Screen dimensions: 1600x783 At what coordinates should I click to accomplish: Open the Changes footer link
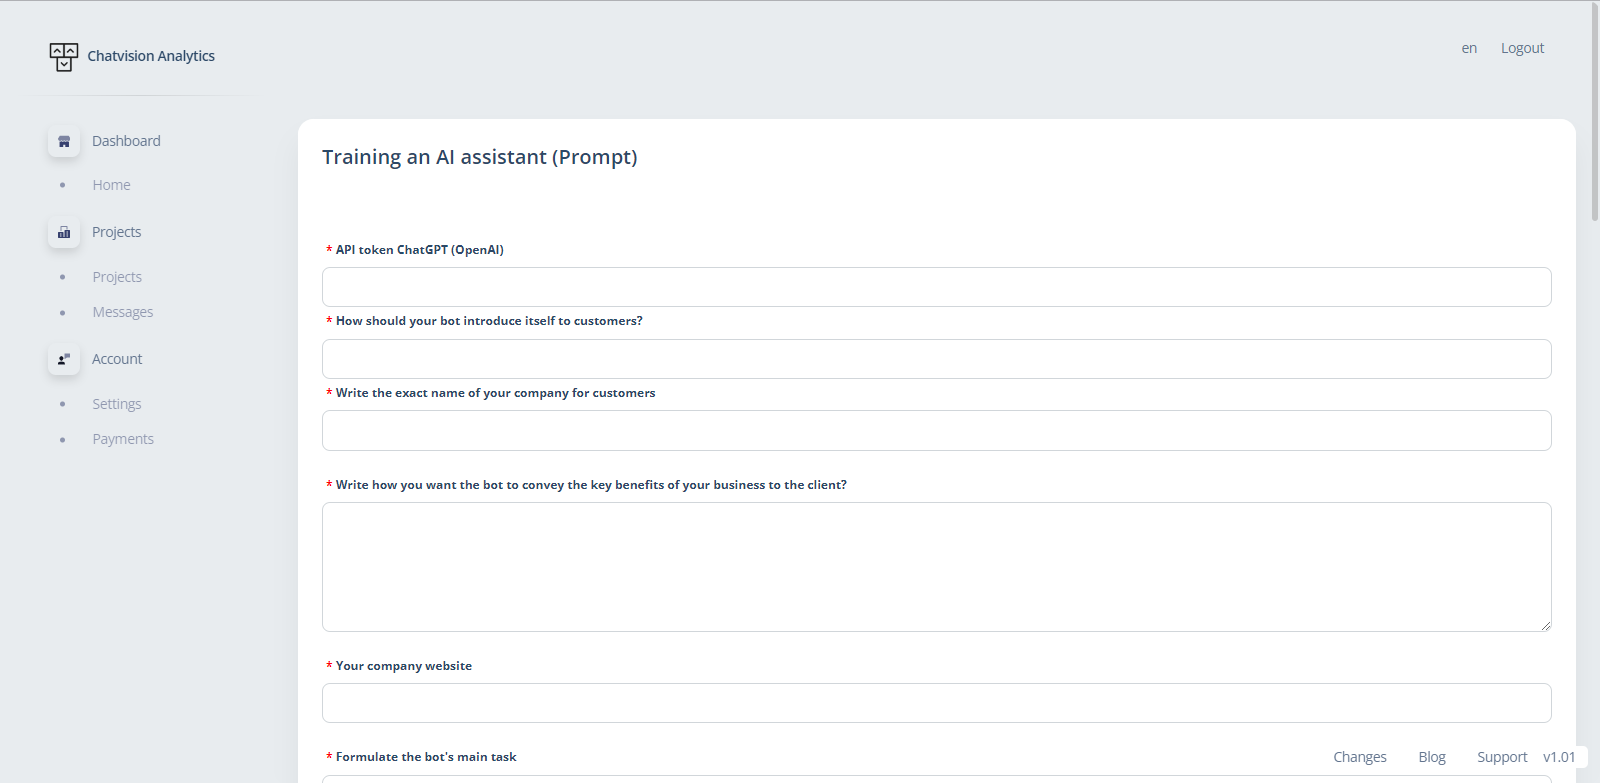click(1360, 757)
